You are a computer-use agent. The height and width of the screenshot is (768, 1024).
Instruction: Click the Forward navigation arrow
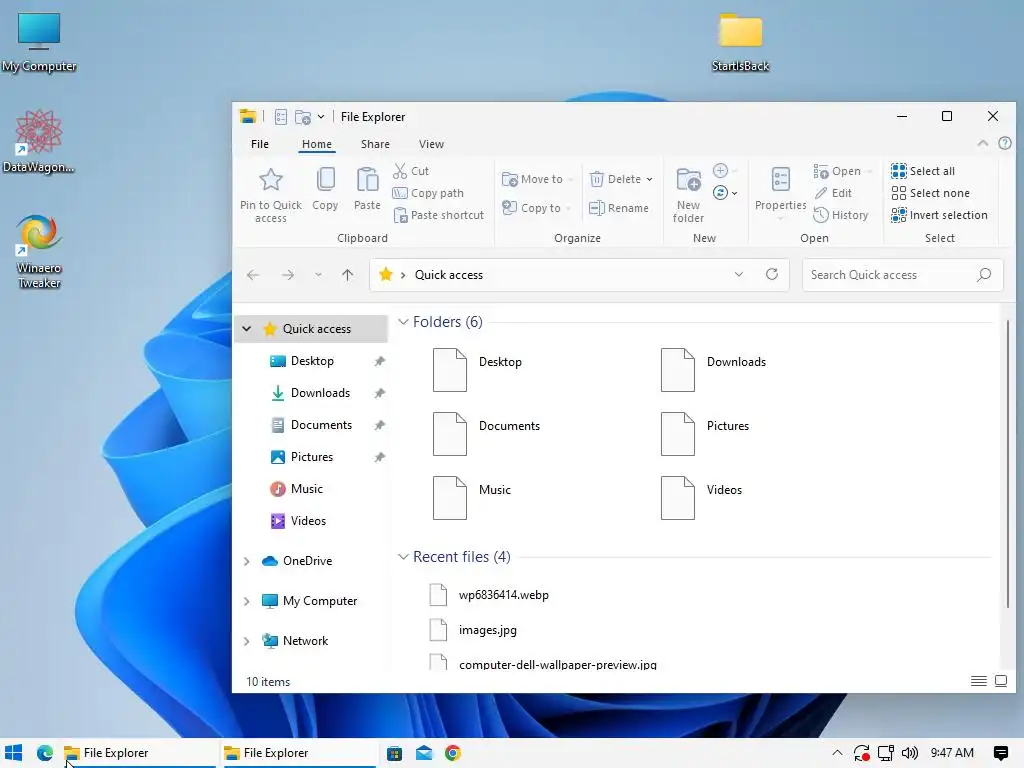287,275
